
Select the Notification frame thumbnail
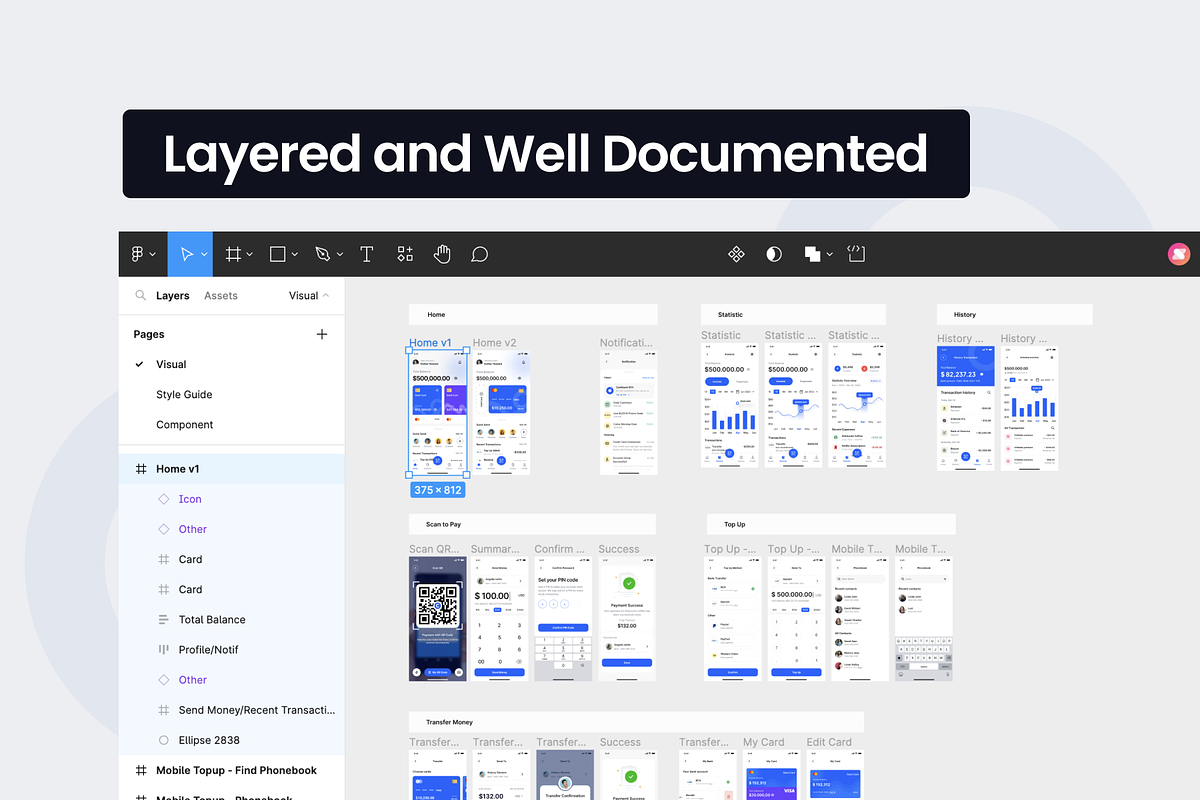[629, 412]
